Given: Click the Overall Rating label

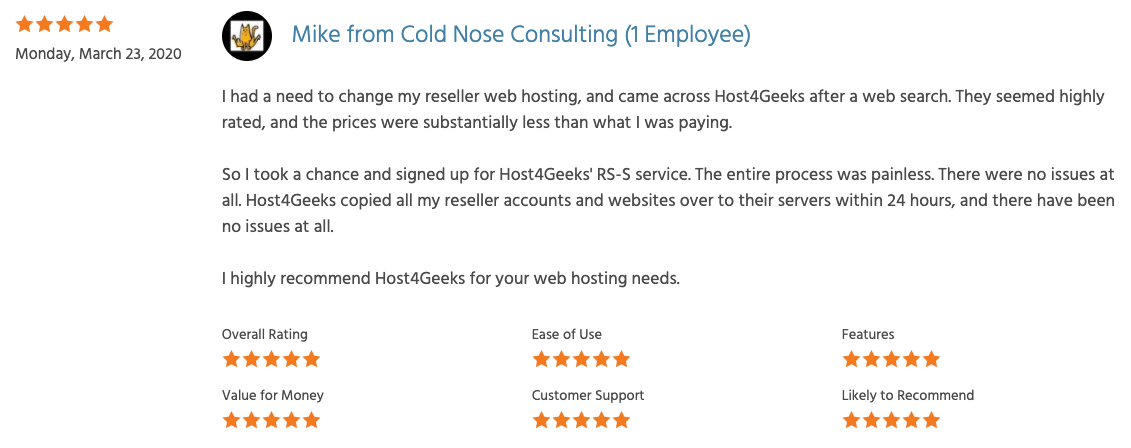Looking at the screenshot, I should click(x=265, y=334).
